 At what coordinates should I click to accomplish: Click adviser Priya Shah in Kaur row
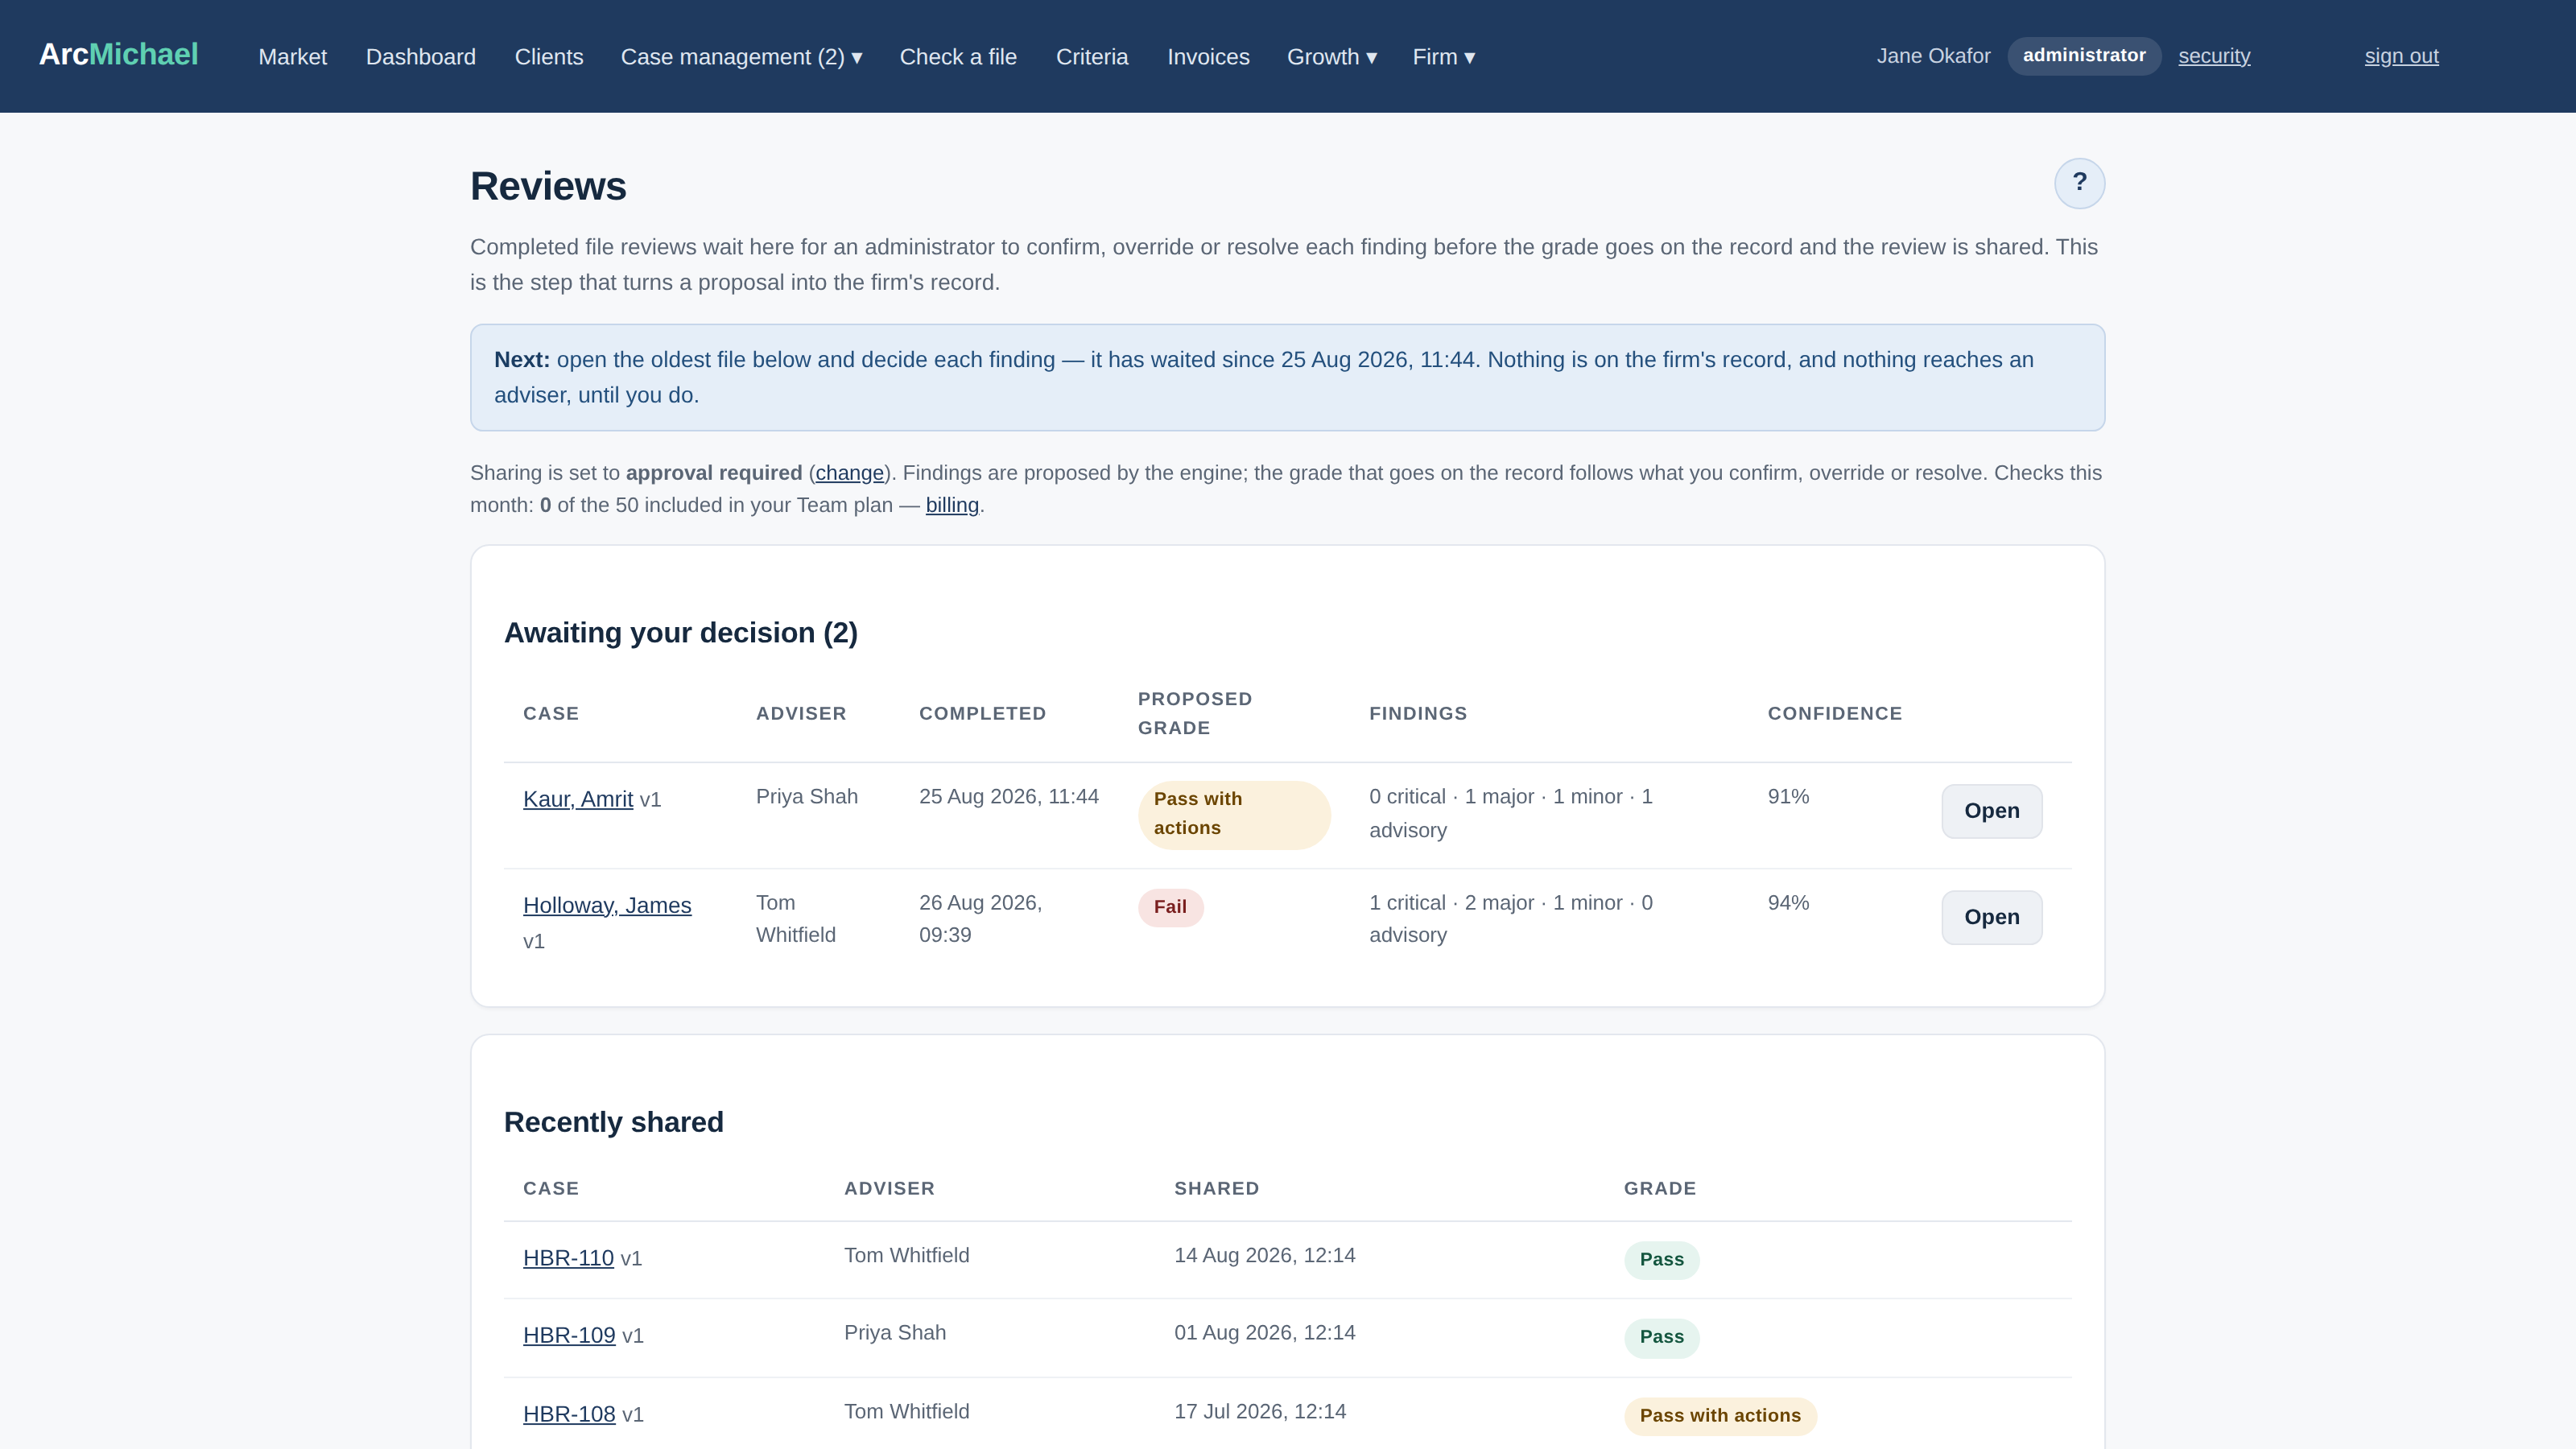tap(806, 797)
